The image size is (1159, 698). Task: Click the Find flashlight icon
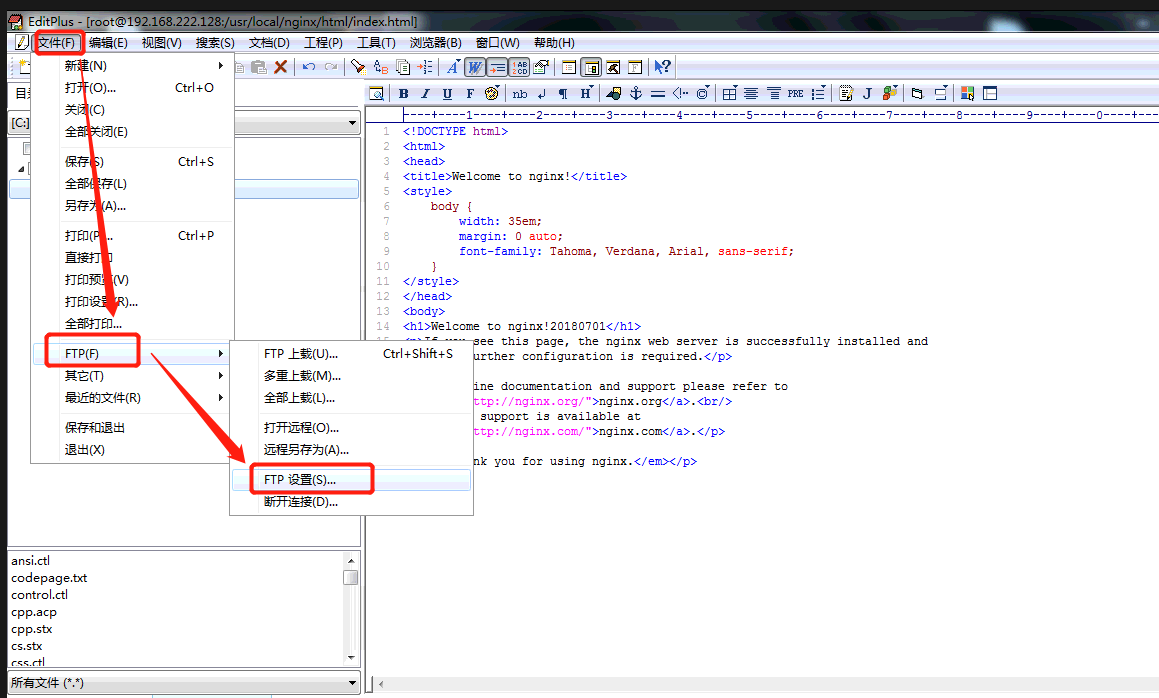[358, 67]
